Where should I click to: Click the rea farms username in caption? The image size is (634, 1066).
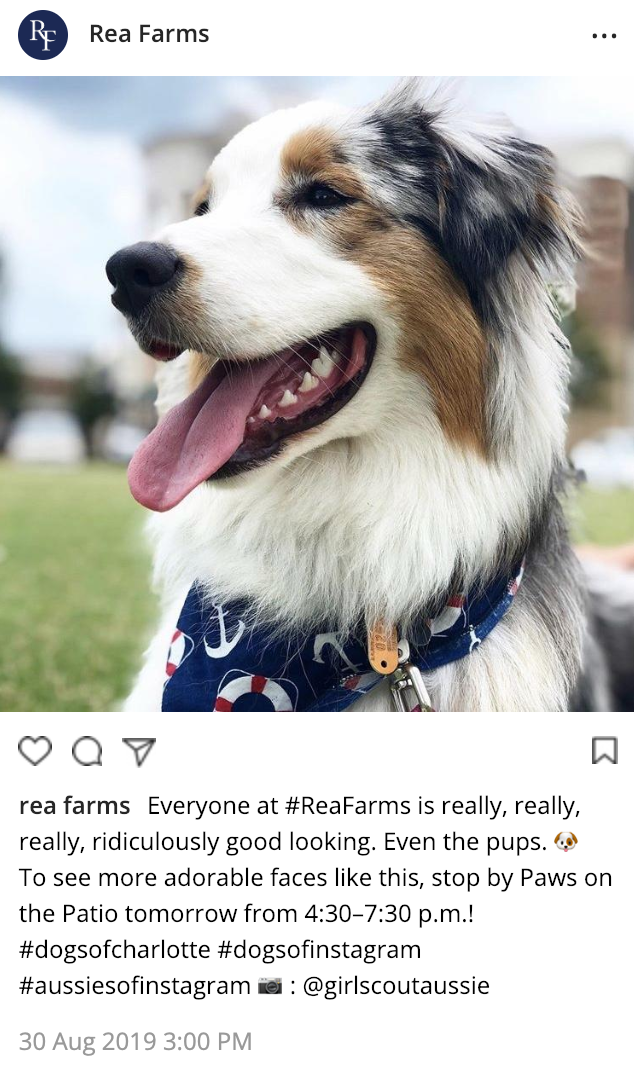[75, 806]
